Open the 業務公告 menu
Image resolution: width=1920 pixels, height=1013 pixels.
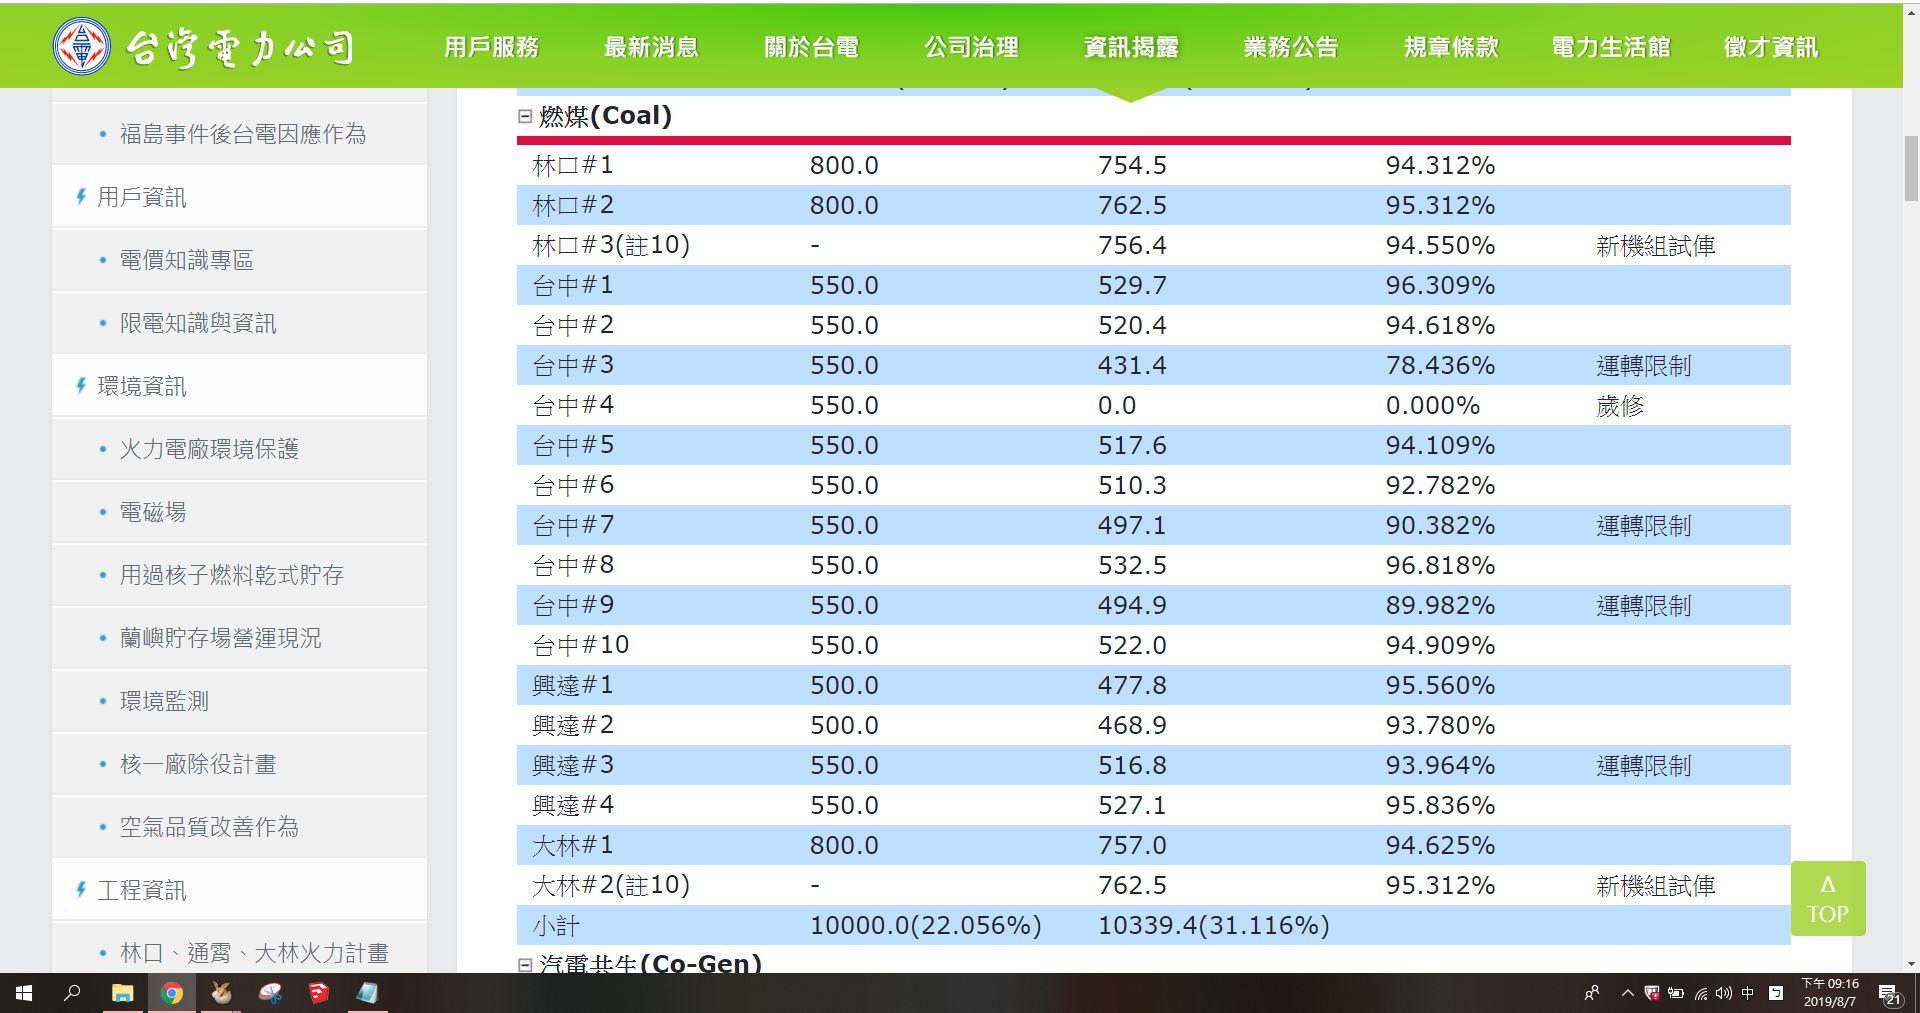[x=1291, y=47]
